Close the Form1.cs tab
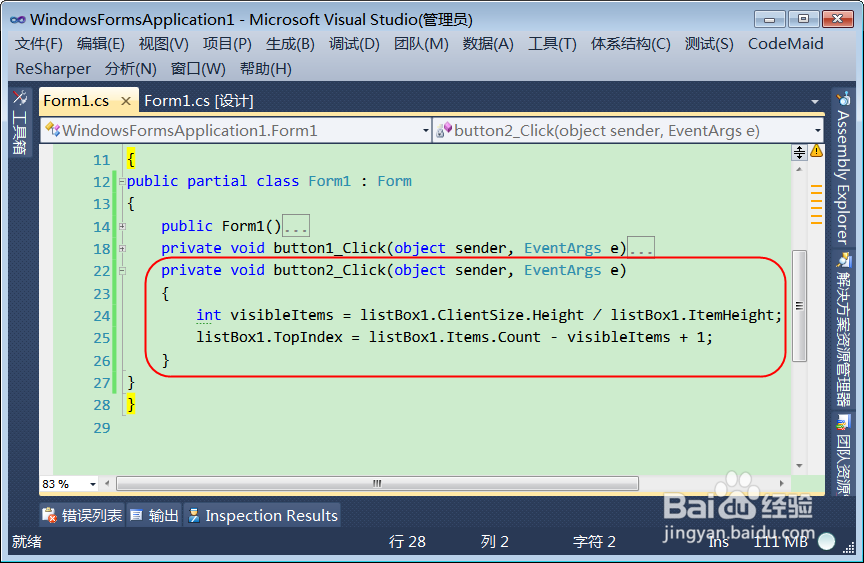The height and width of the screenshot is (563, 864). pos(126,101)
